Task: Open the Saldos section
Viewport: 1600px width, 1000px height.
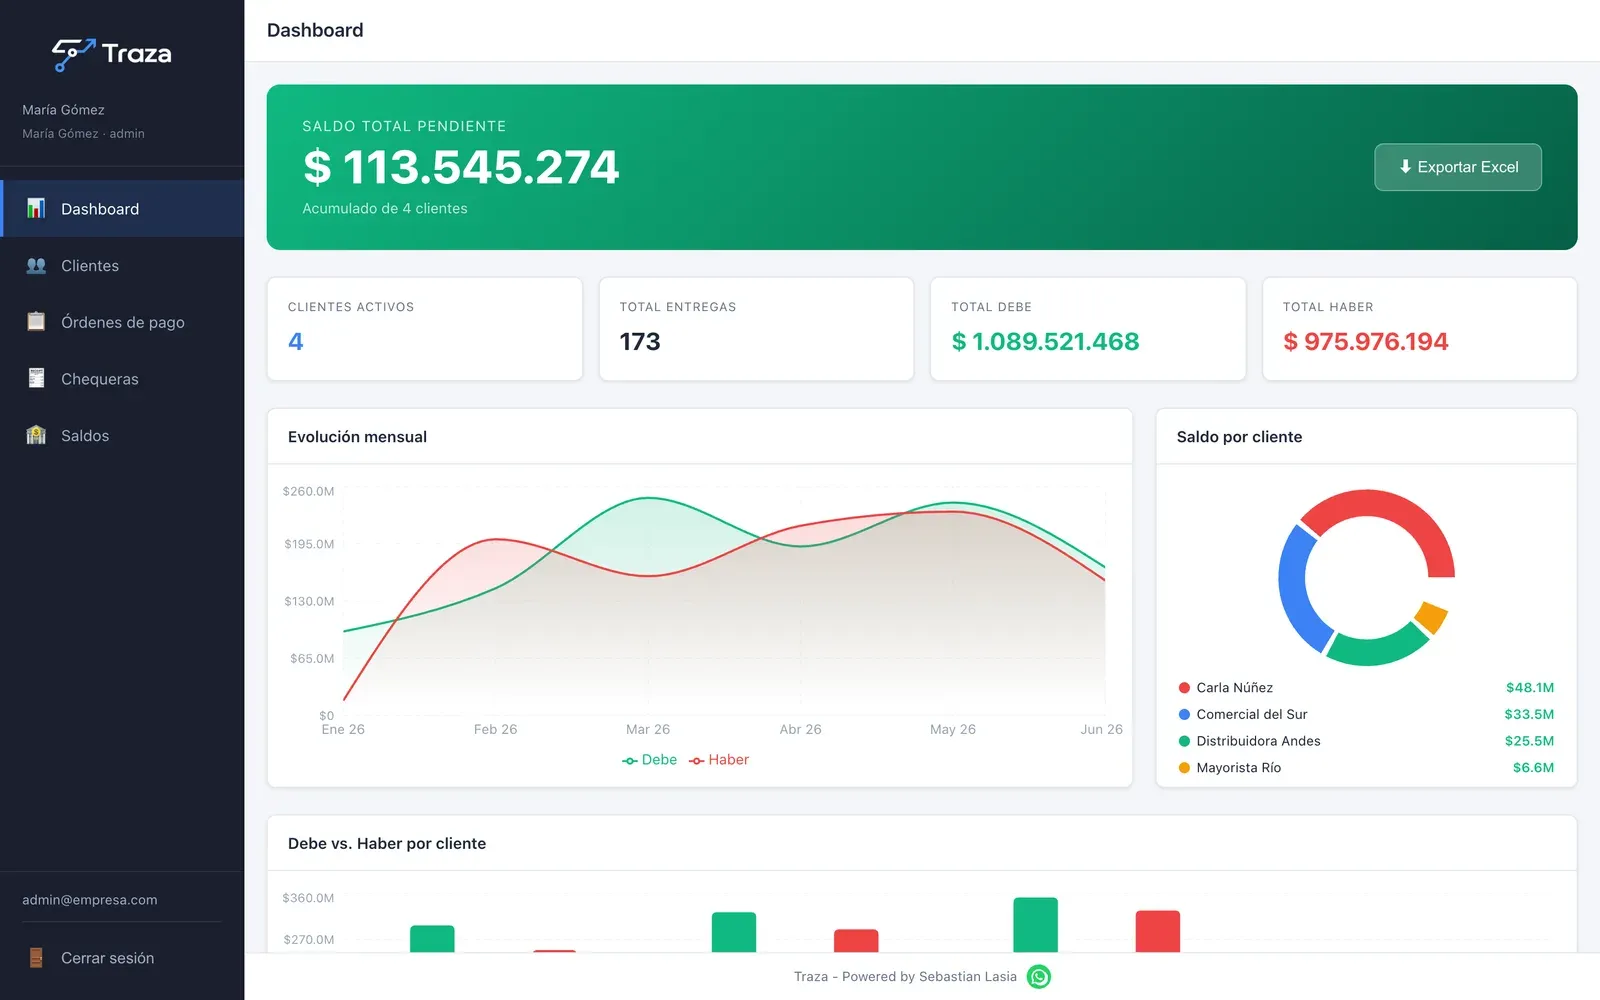Action: (x=122, y=435)
